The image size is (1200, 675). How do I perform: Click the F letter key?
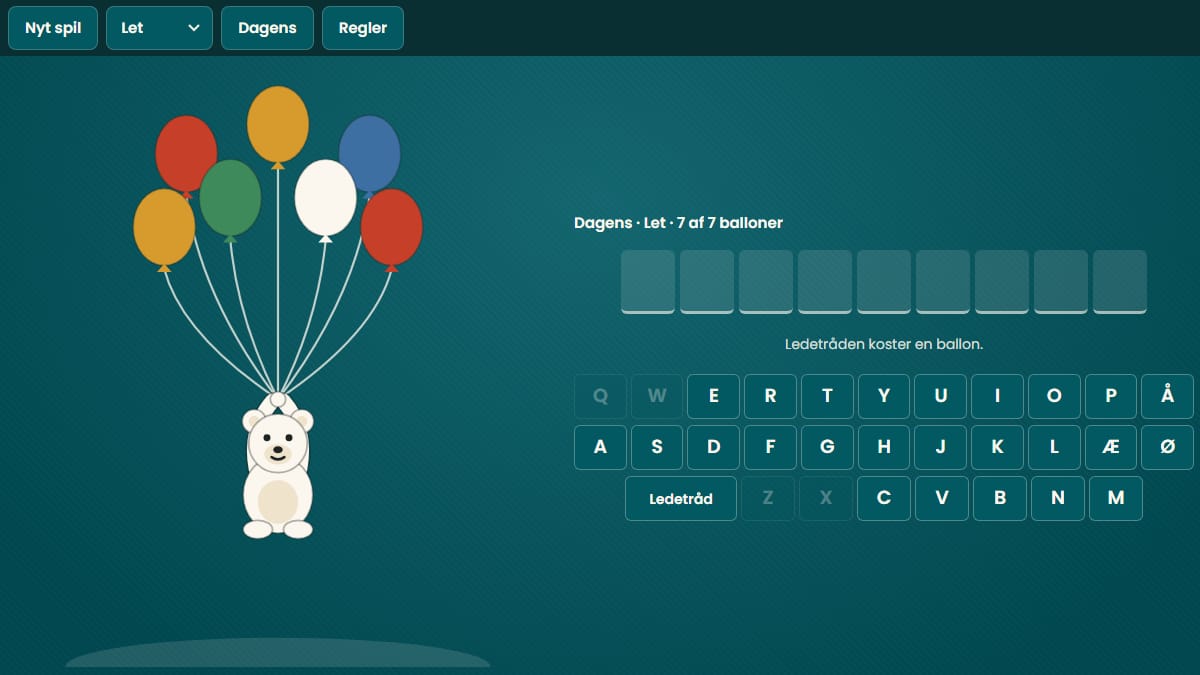770,447
